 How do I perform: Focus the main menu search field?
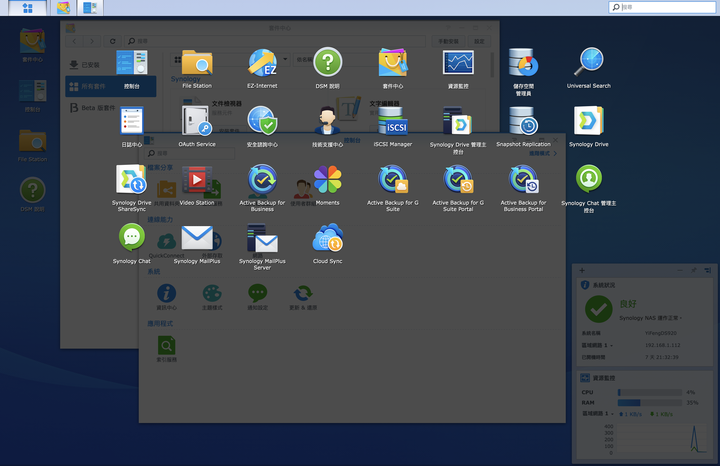(x=662, y=7)
